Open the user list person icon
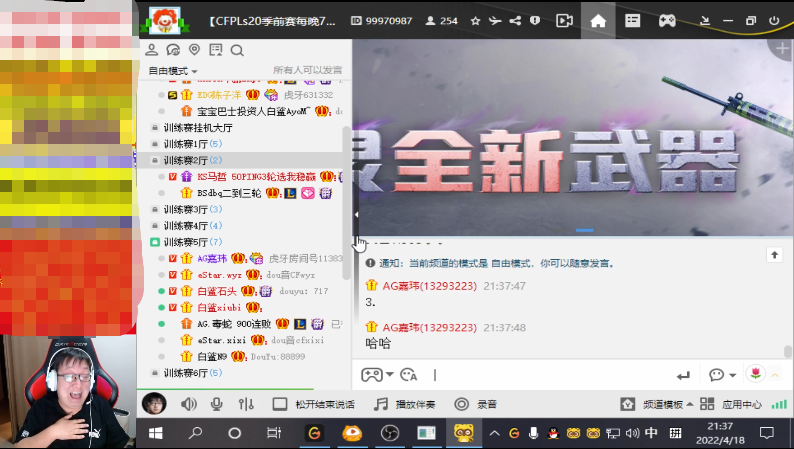The image size is (794, 449). coord(151,50)
